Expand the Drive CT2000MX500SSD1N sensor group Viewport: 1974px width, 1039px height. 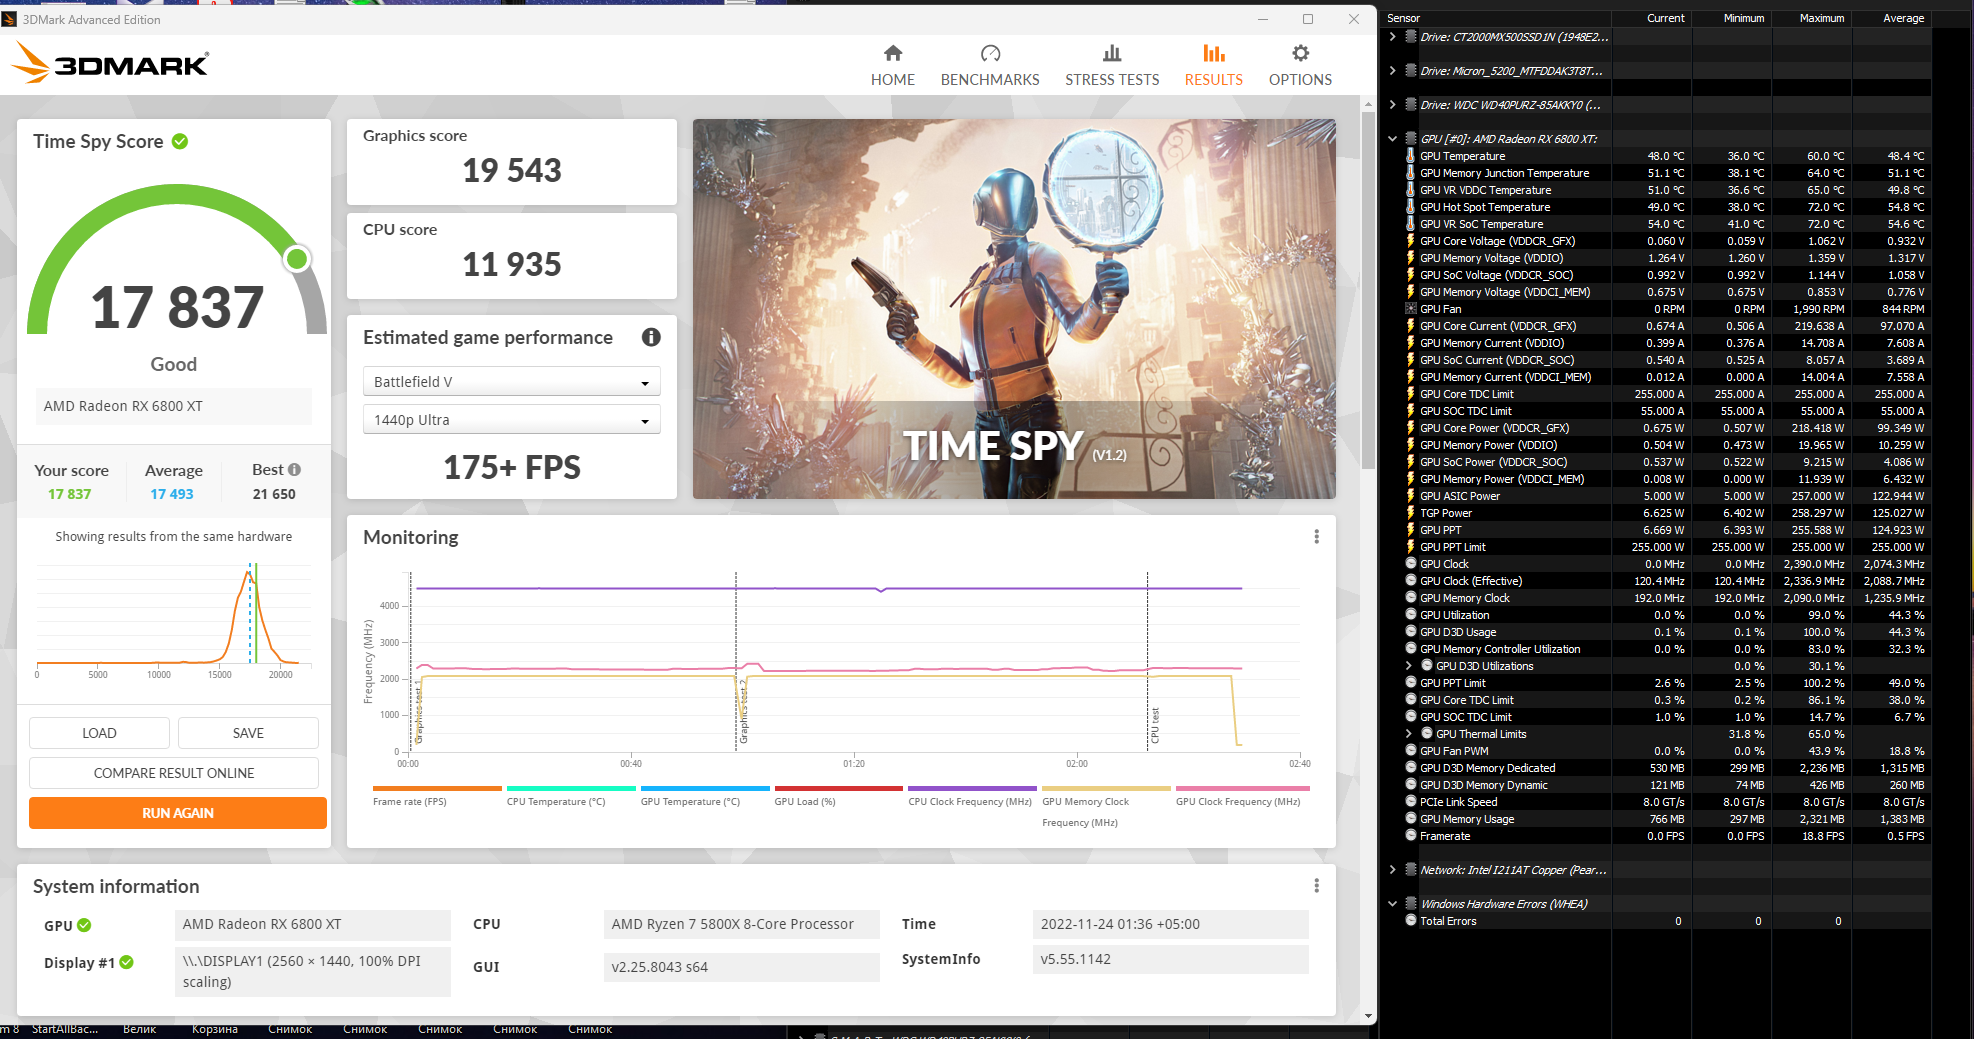(x=1392, y=37)
